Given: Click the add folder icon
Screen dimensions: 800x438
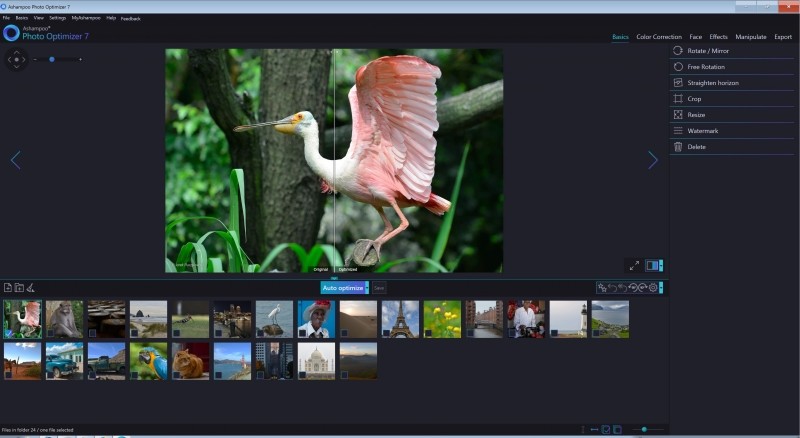Looking at the screenshot, I should coord(19,288).
